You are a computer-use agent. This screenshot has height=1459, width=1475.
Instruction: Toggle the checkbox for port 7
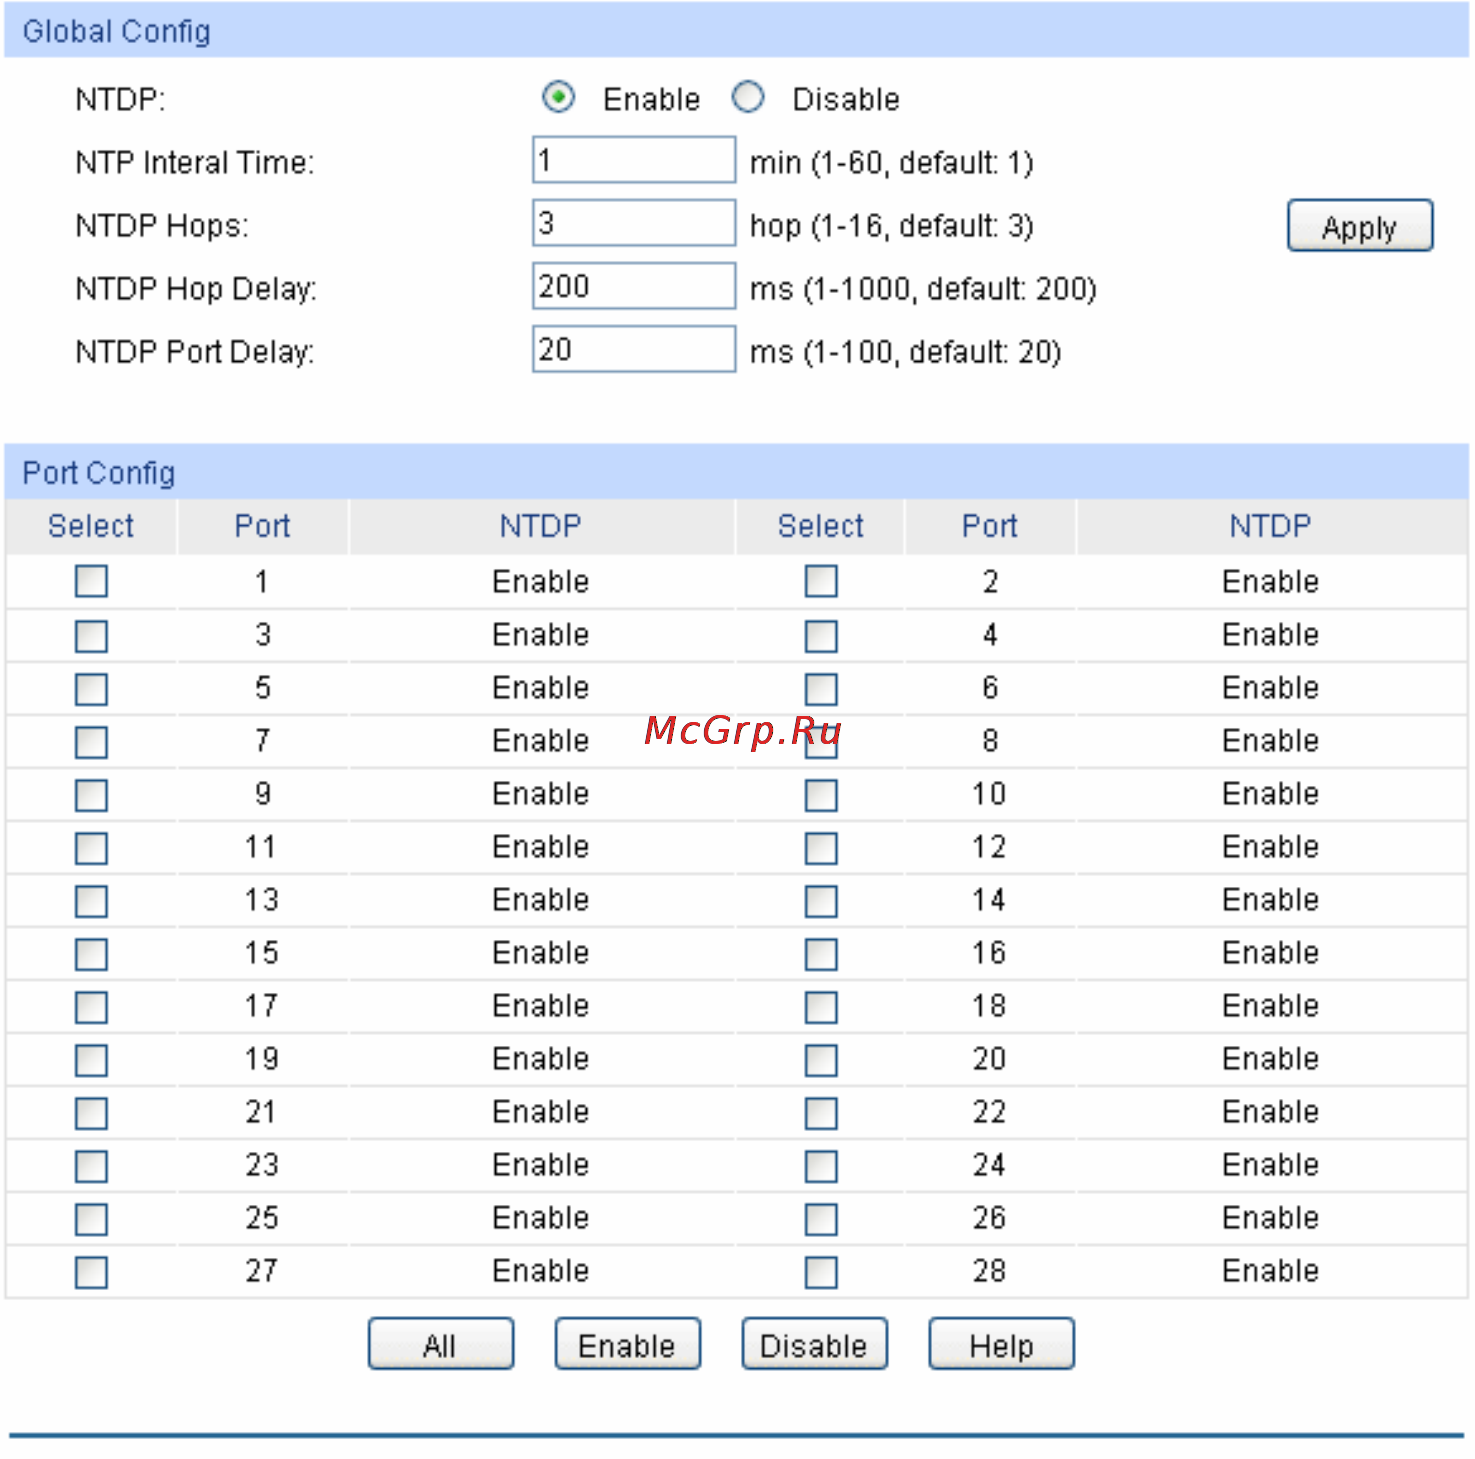click(91, 742)
